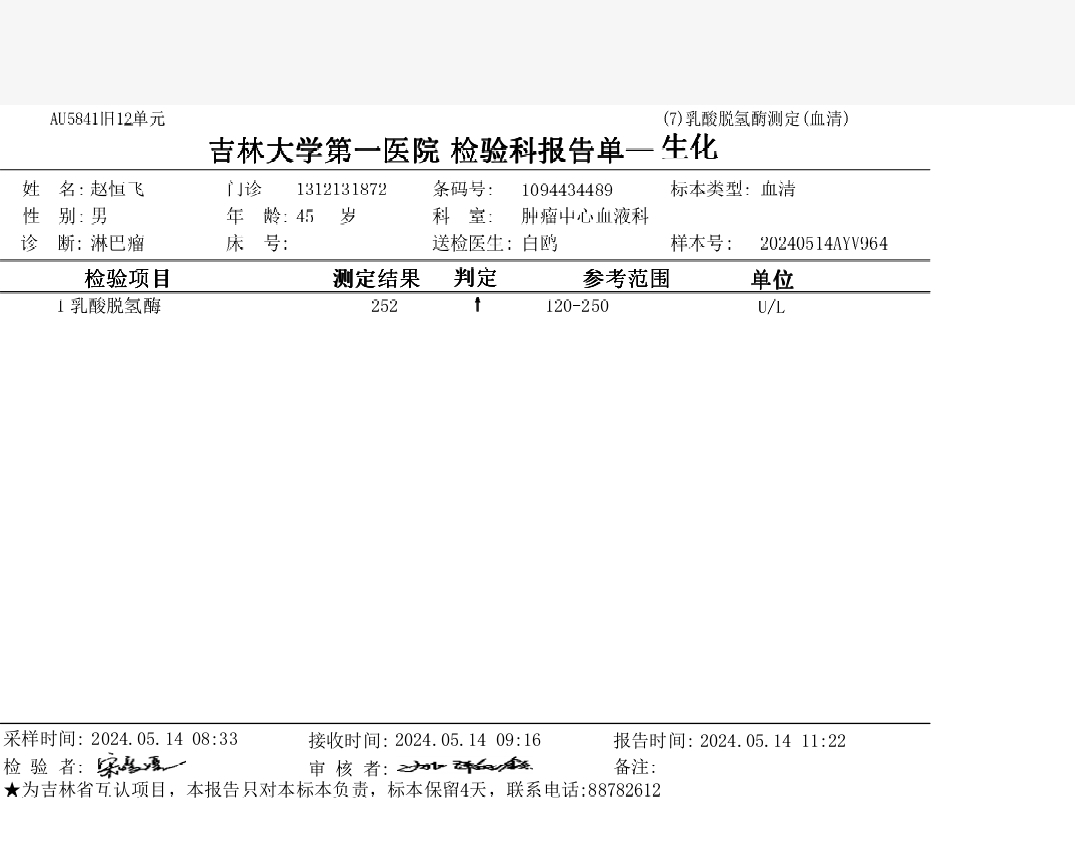Click the 送检医生 label
The image size is (1075, 864).
pyautogui.click(x=472, y=243)
